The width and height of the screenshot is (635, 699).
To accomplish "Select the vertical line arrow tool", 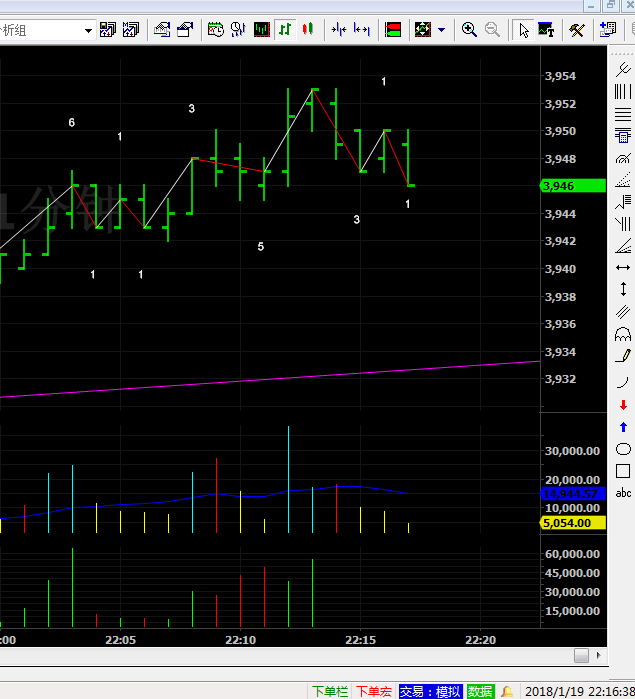I will point(623,289).
